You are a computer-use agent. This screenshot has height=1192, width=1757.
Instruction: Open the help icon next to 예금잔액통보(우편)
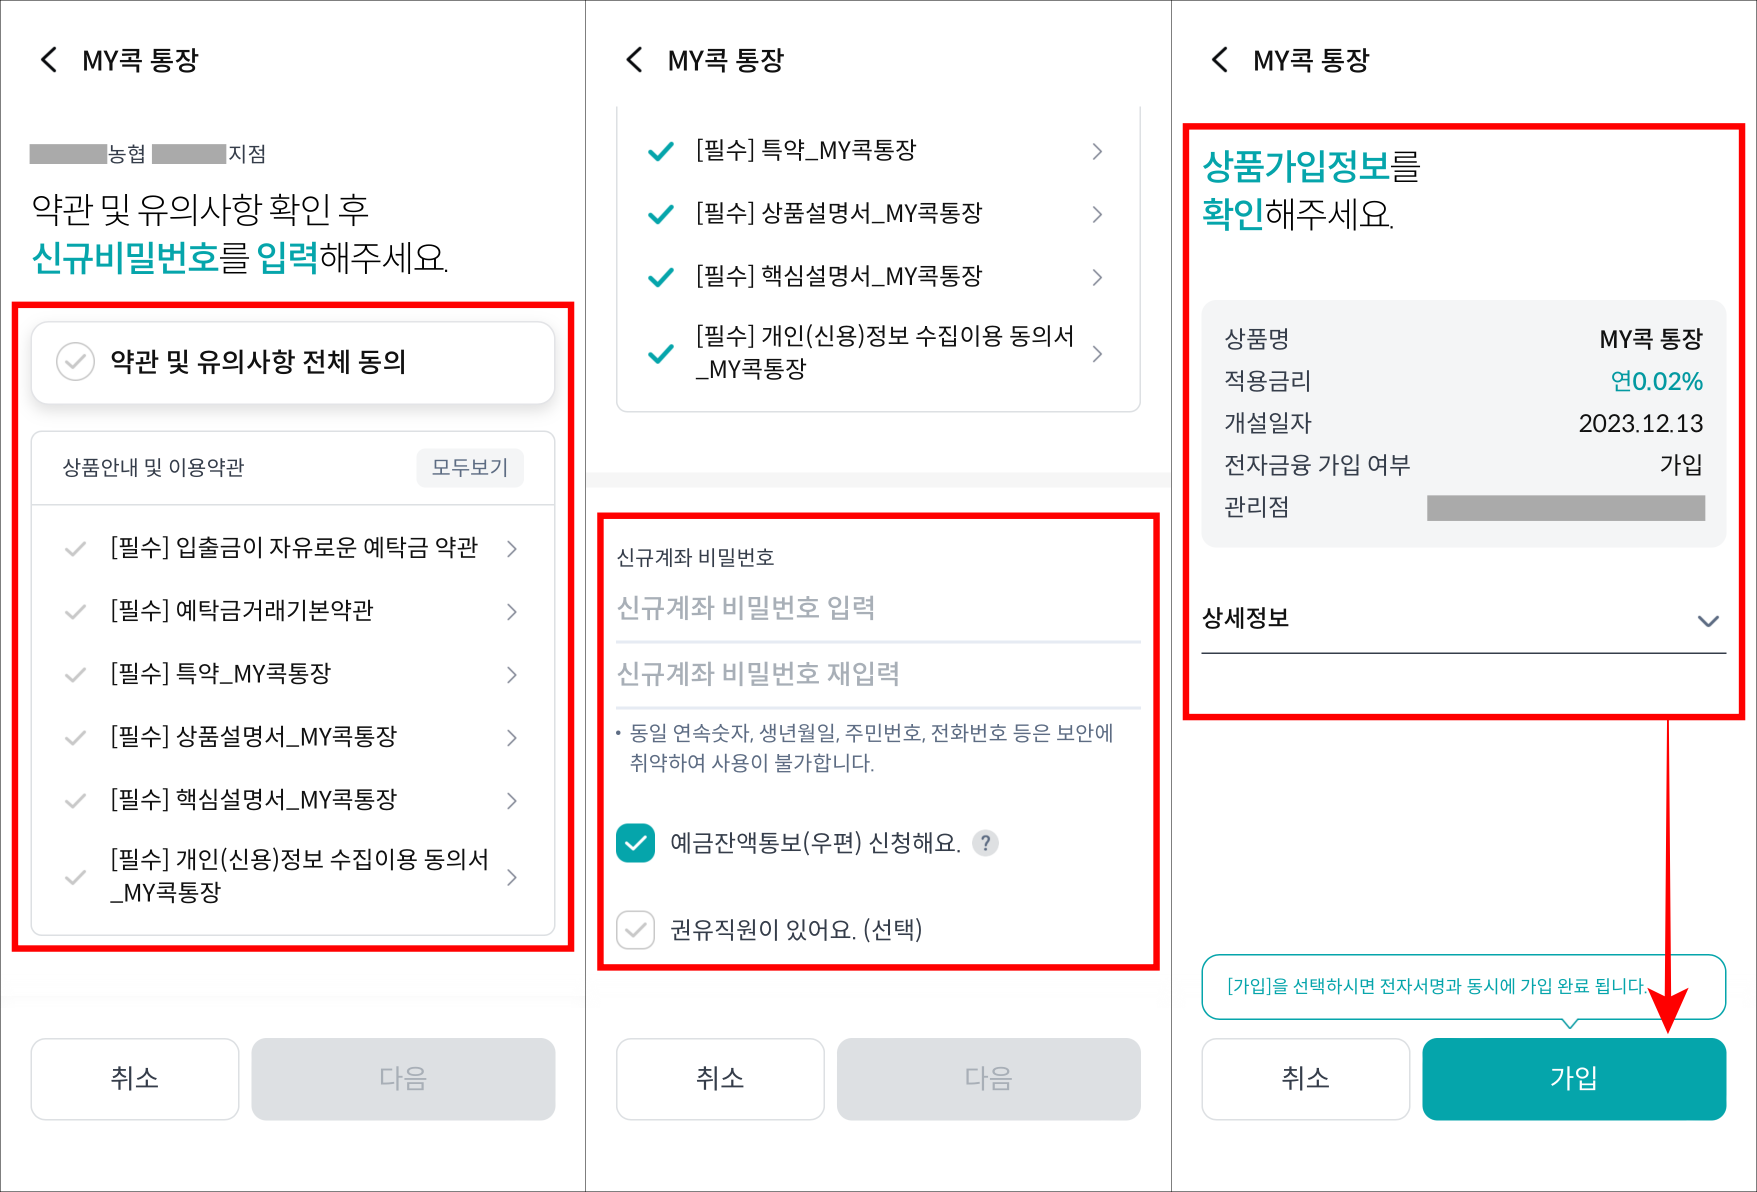pos(987,843)
